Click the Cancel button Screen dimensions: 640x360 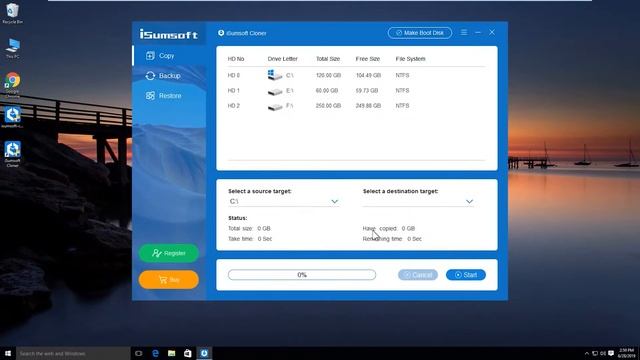coord(418,275)
